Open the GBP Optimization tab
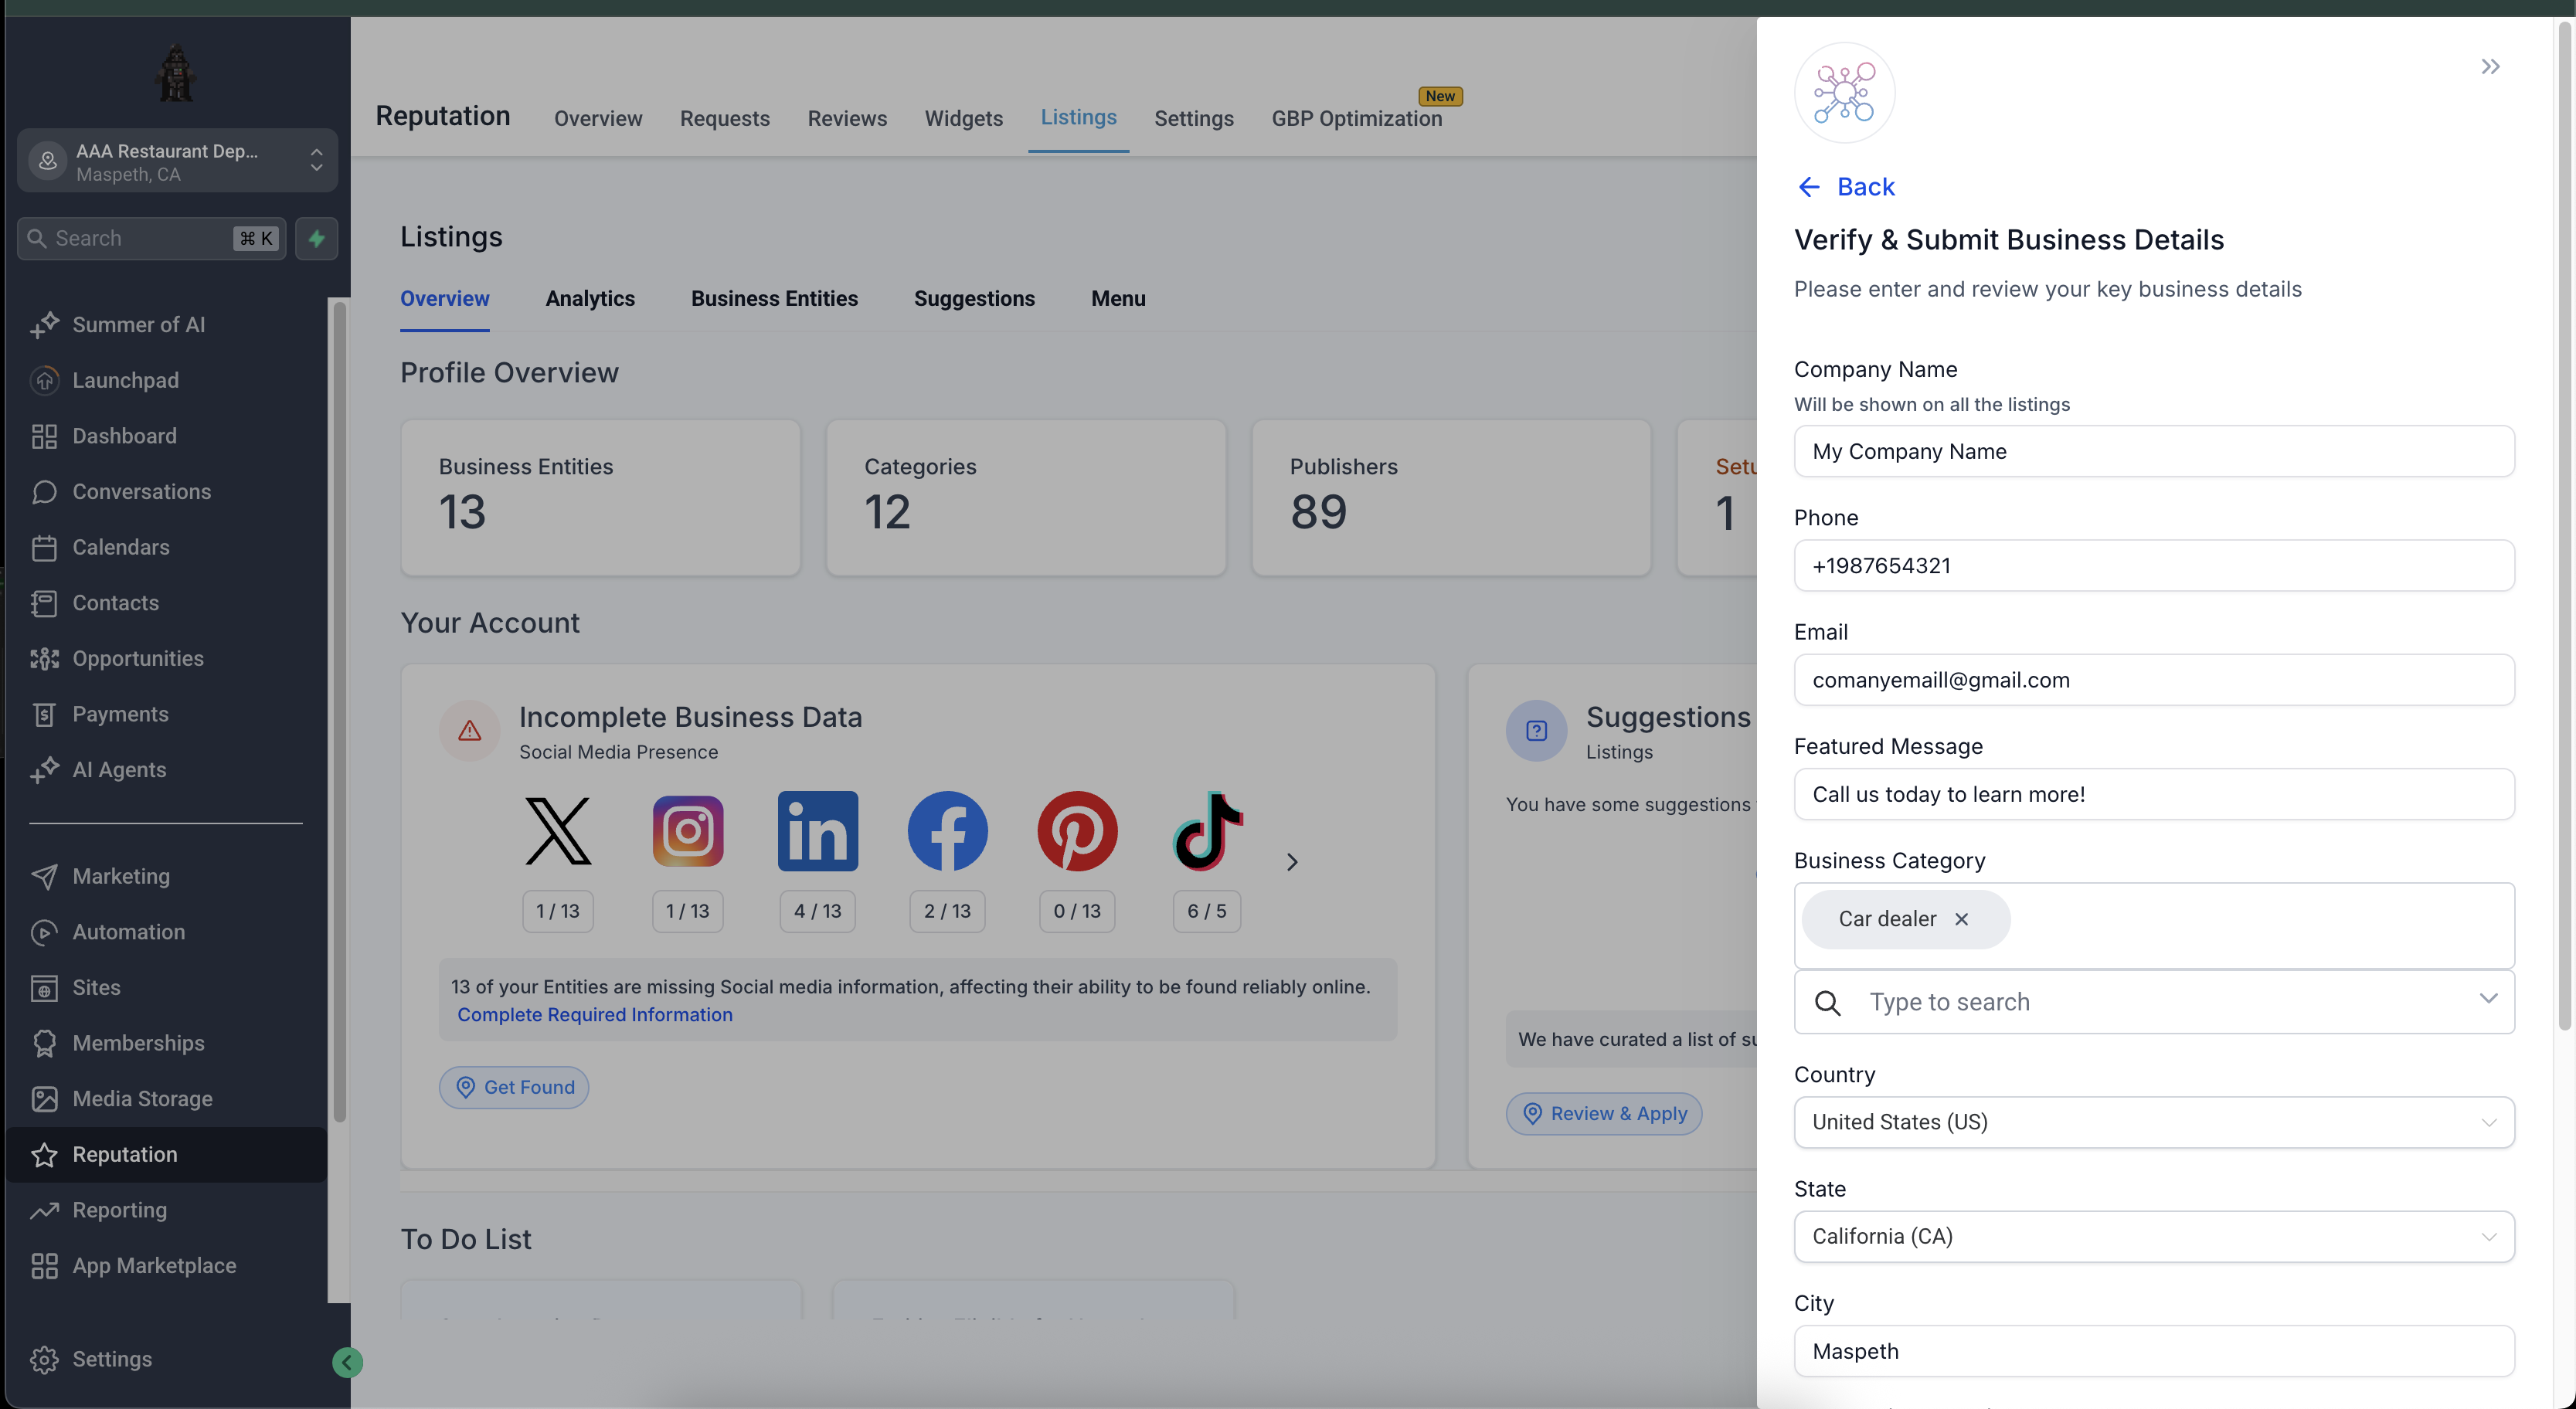The height and width of the screenshot is (1409, 2576). pos(1356,118)
